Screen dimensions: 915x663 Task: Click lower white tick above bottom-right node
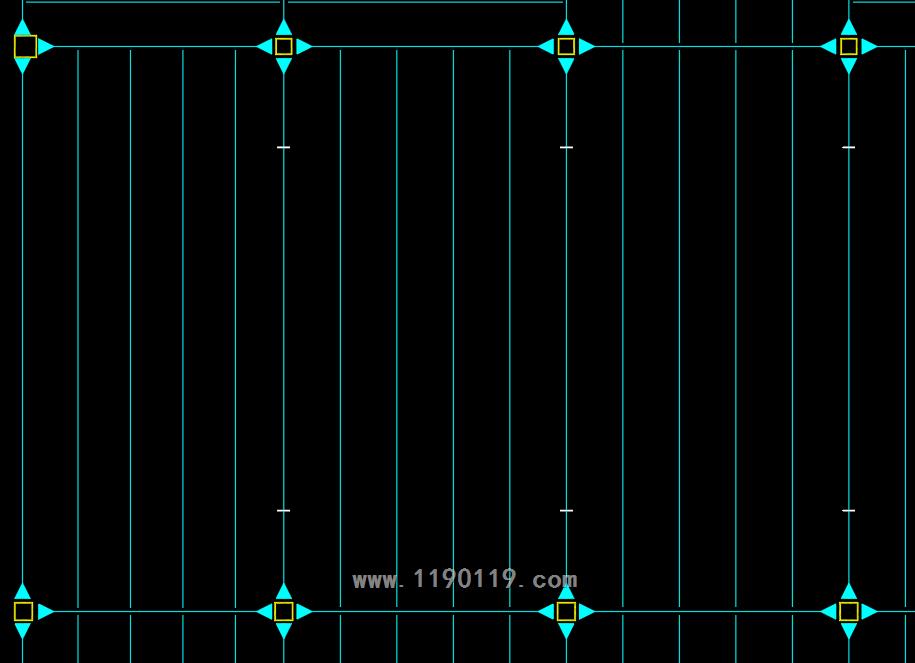[x=848, y=511]
